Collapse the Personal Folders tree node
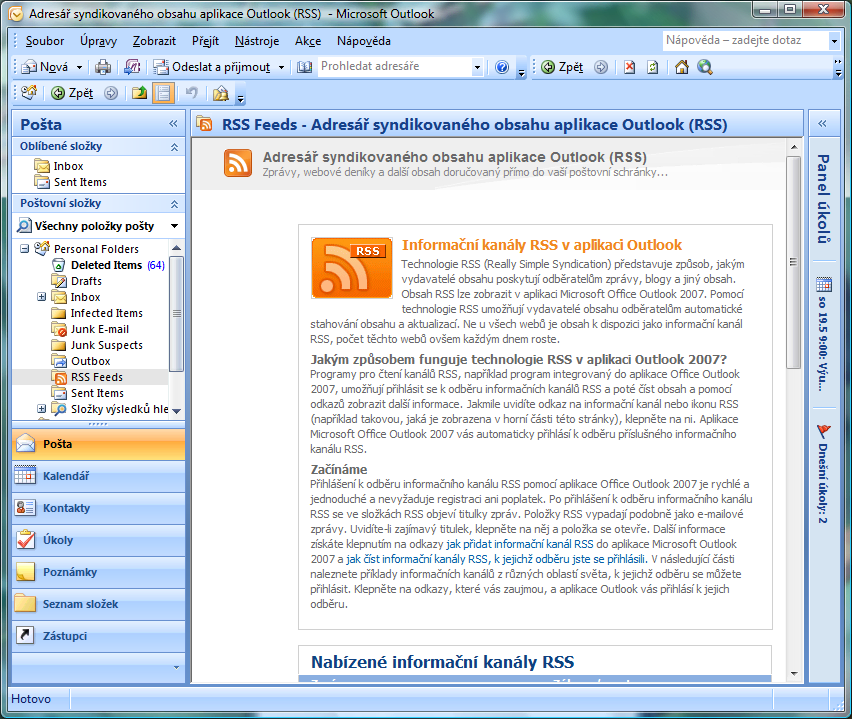This screenshot has height=719, width=852. coord(24,249)
